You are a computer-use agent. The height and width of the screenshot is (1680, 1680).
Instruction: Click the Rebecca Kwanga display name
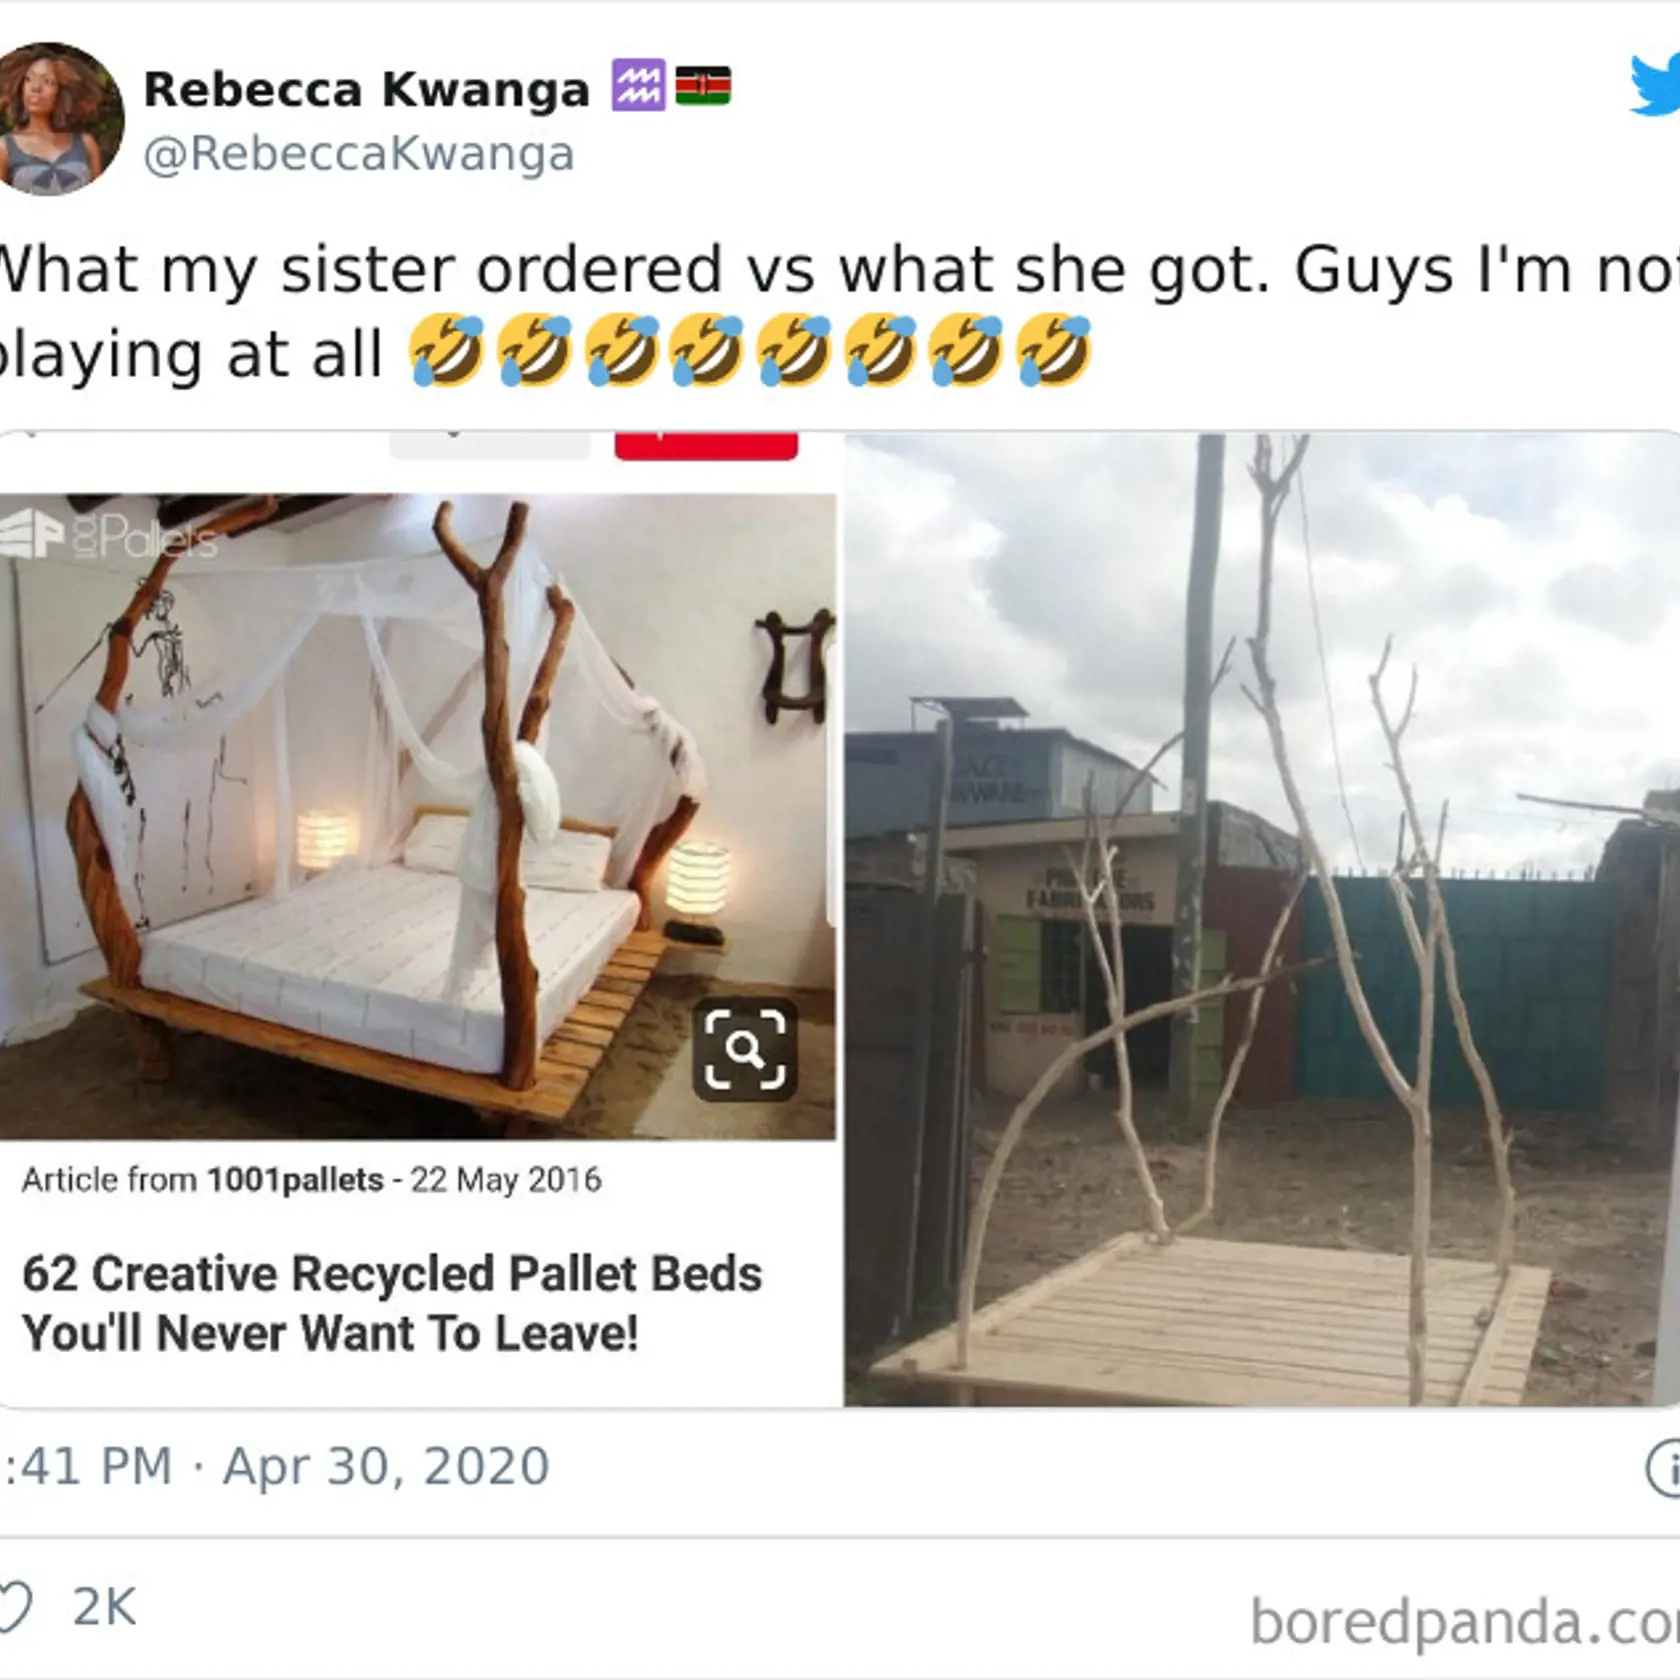click(366, 89)
